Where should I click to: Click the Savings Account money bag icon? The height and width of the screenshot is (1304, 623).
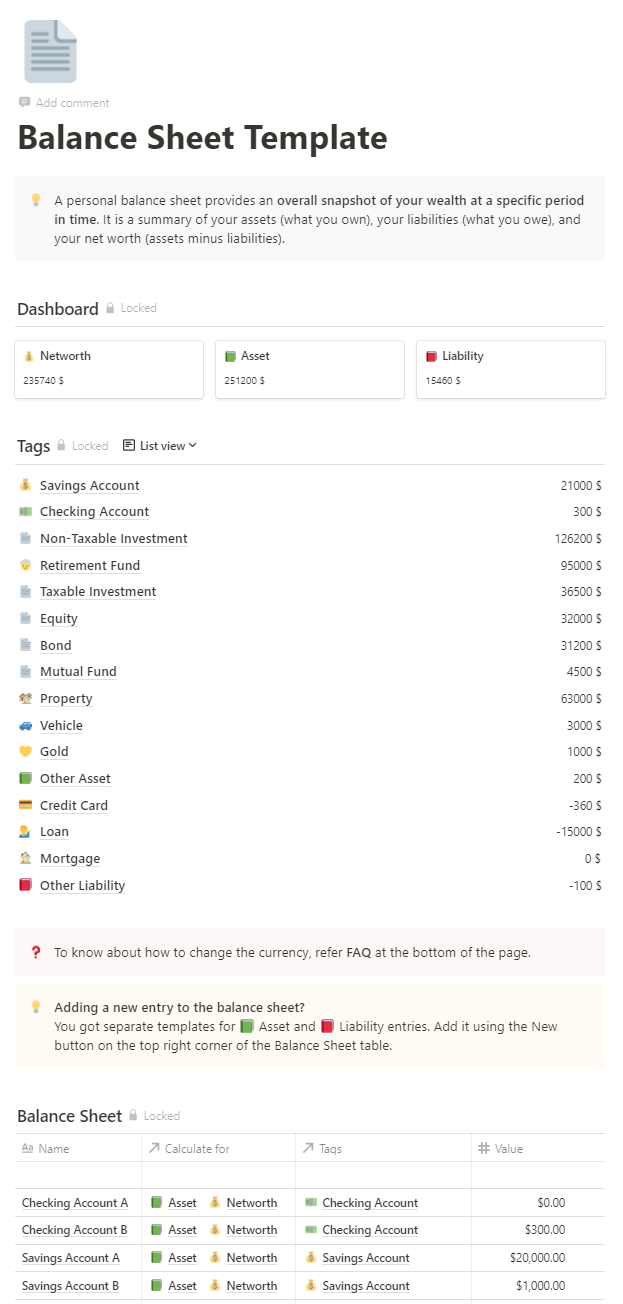(x=26, y=486)
